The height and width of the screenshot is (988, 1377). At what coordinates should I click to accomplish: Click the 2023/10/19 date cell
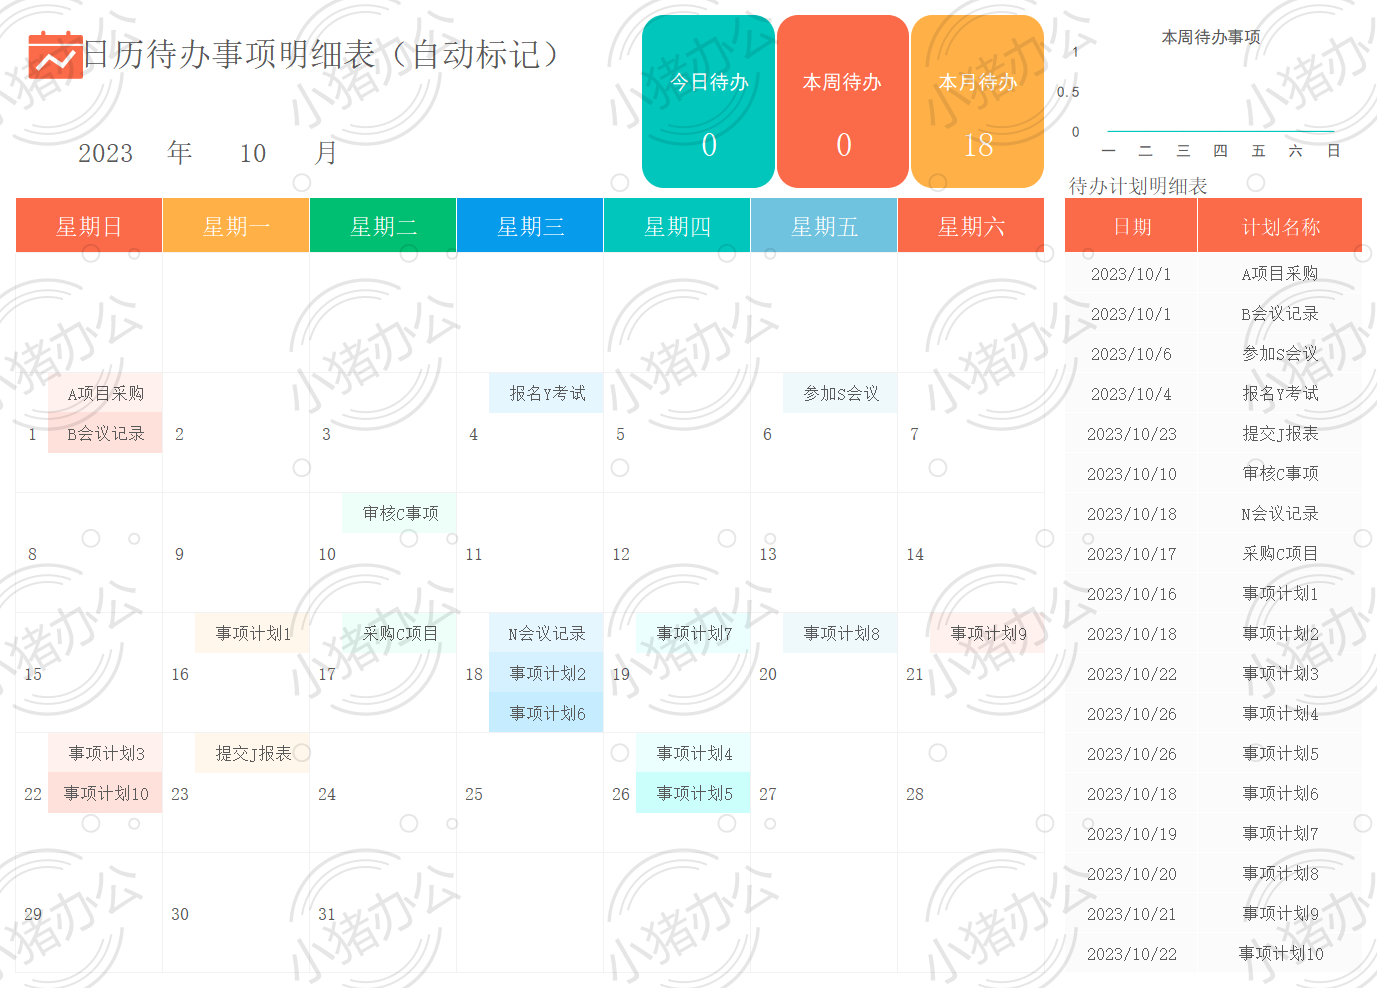click(1131, 834)
